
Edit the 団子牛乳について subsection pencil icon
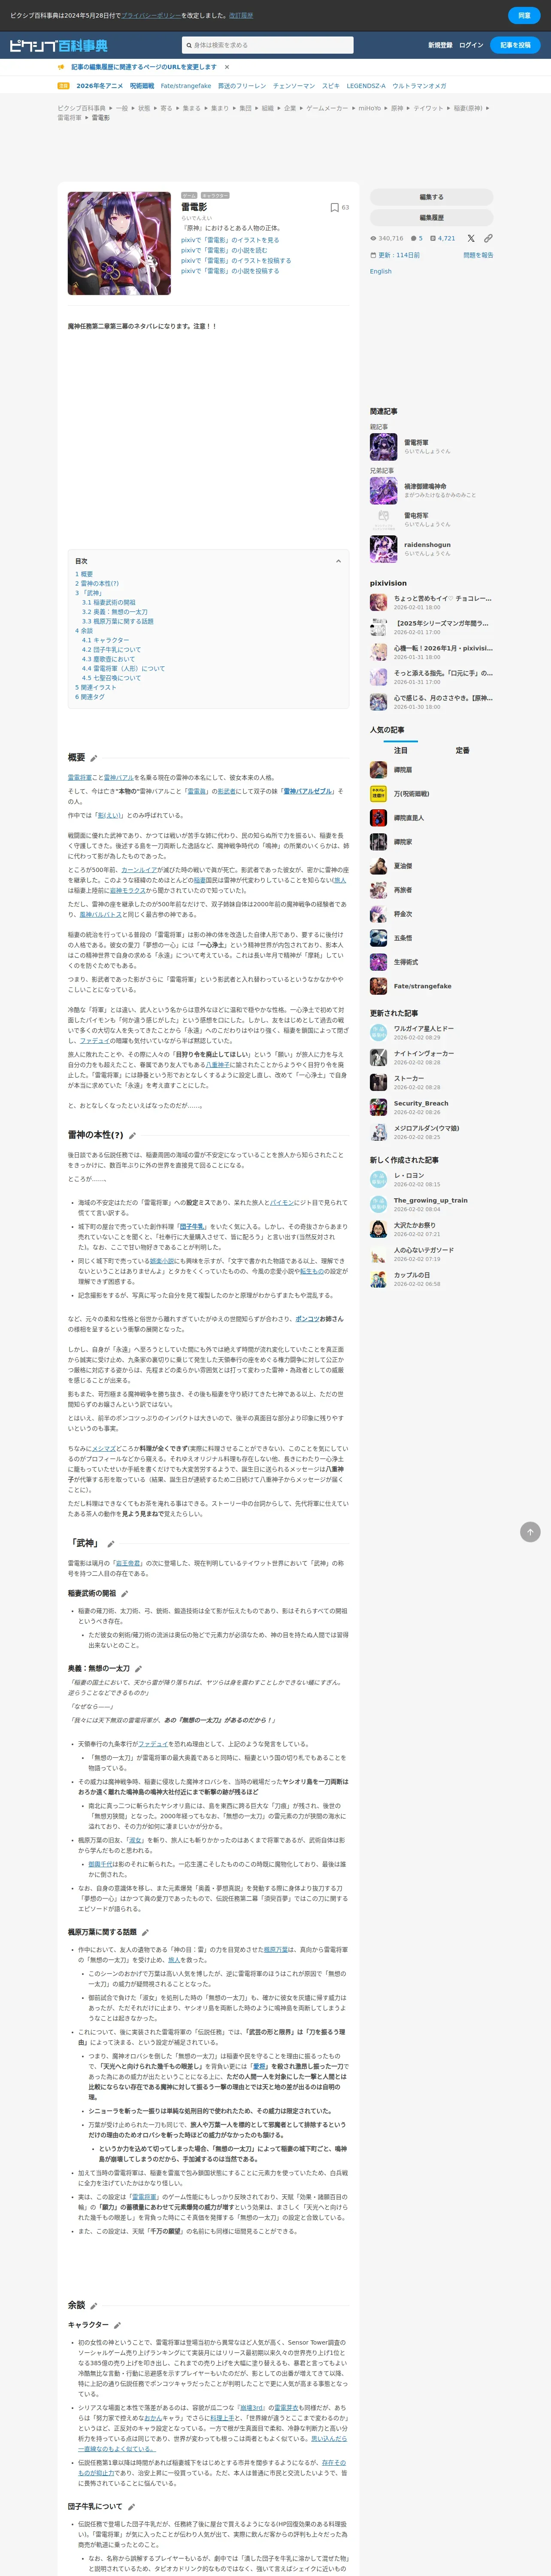(131, 2507)
